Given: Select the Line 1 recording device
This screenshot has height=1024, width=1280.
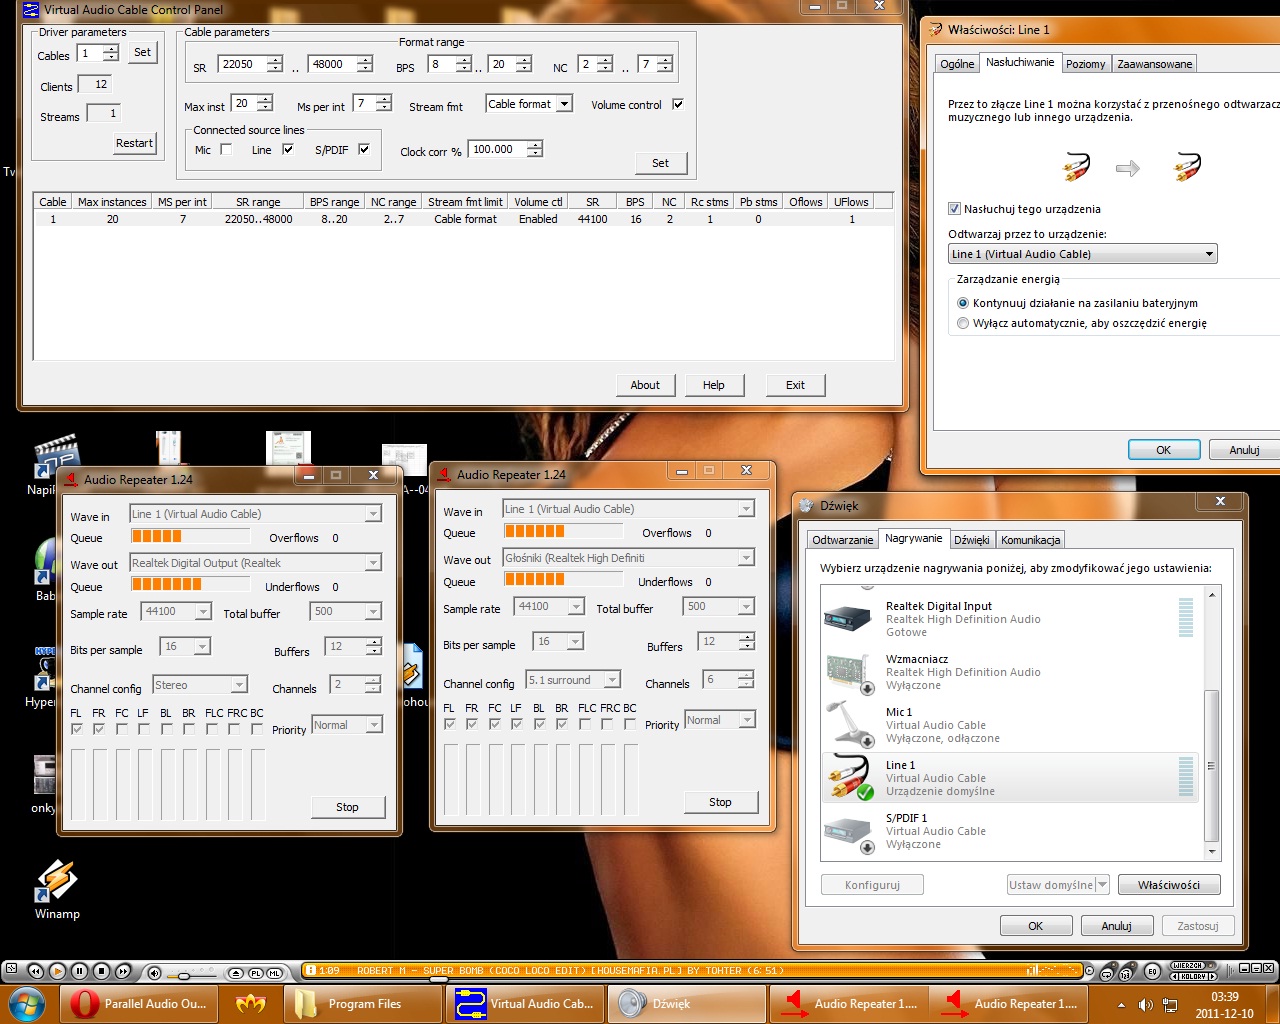Looking at the screenshot, I should click(x=1010, y=778).
